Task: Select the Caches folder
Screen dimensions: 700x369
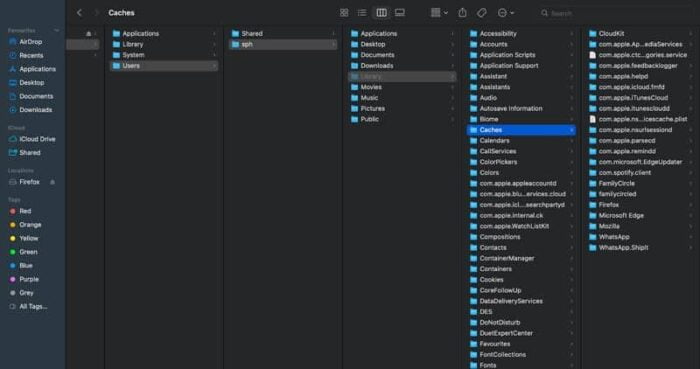Action: click(521, 130)
